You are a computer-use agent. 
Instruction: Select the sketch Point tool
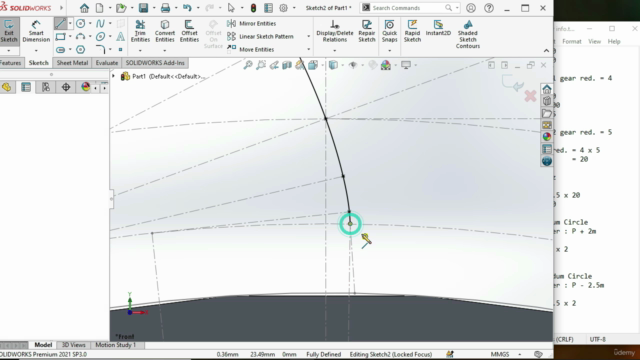tap(120, 50)
